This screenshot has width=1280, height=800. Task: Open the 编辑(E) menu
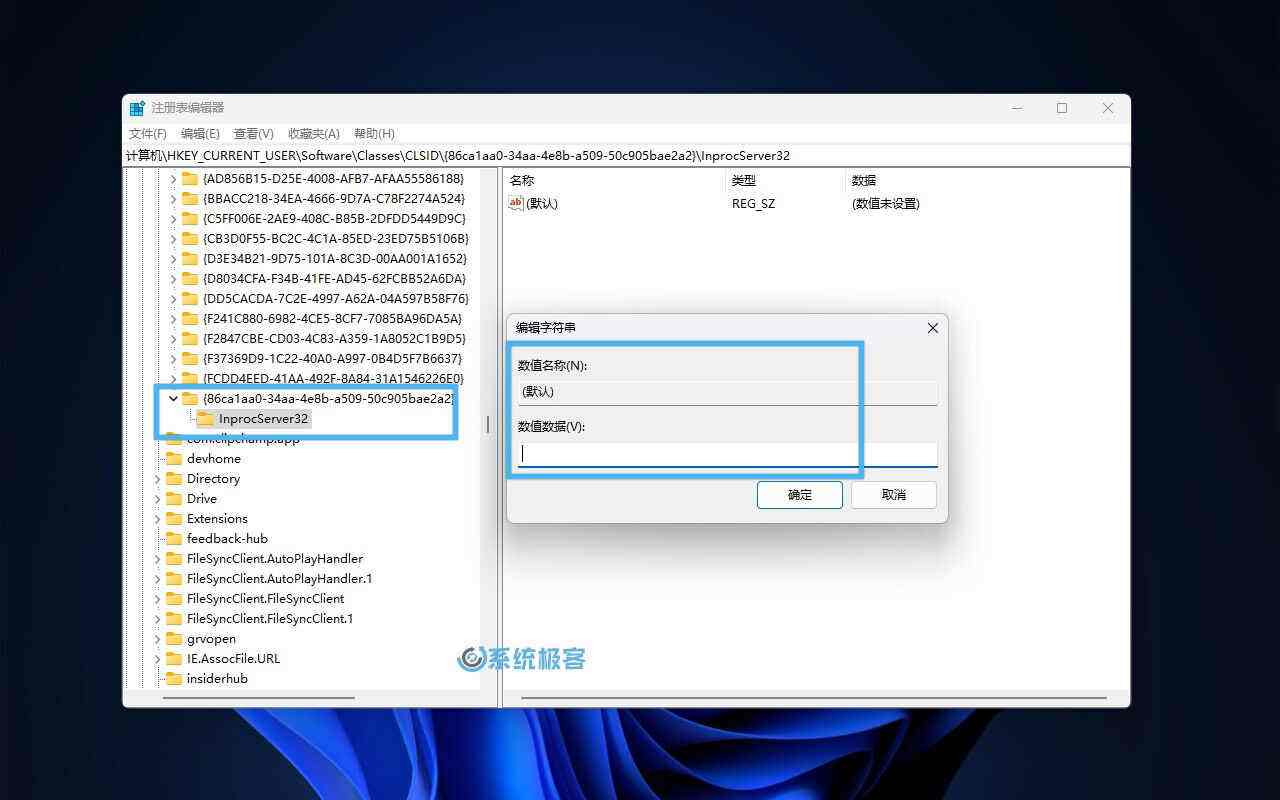(200, 133)
